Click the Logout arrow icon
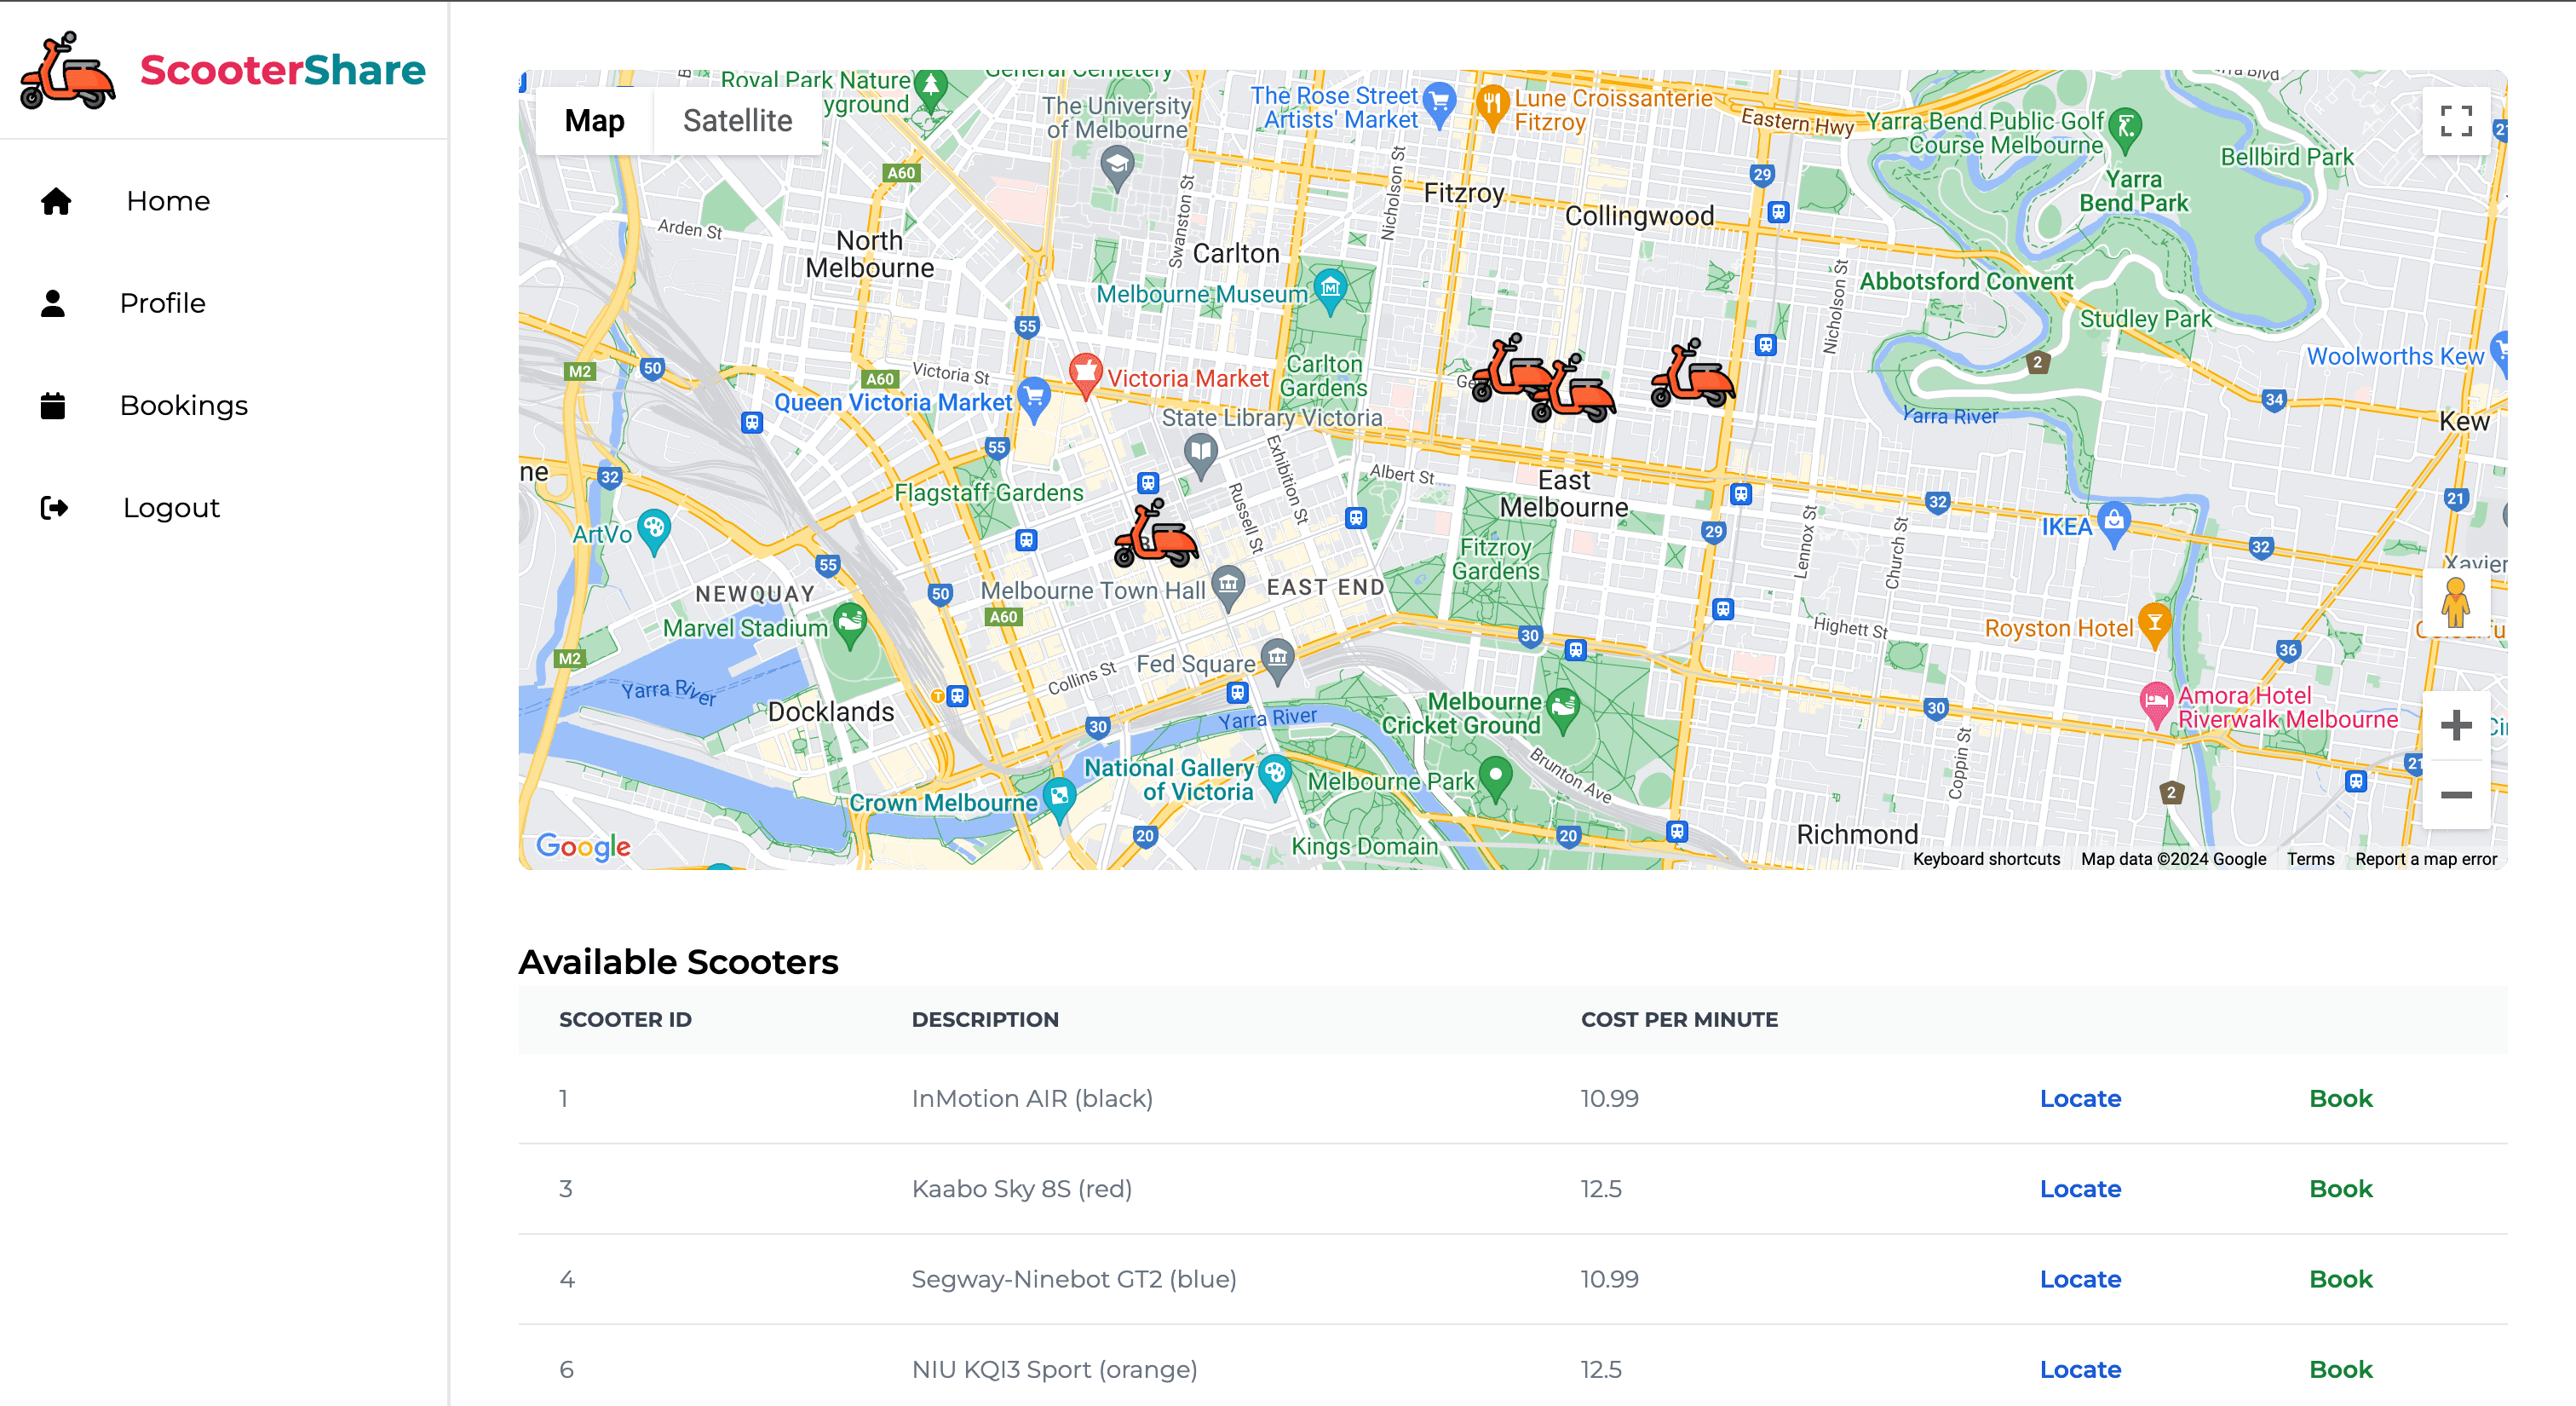The image size is (2576, 1406). tap(54, 508)
